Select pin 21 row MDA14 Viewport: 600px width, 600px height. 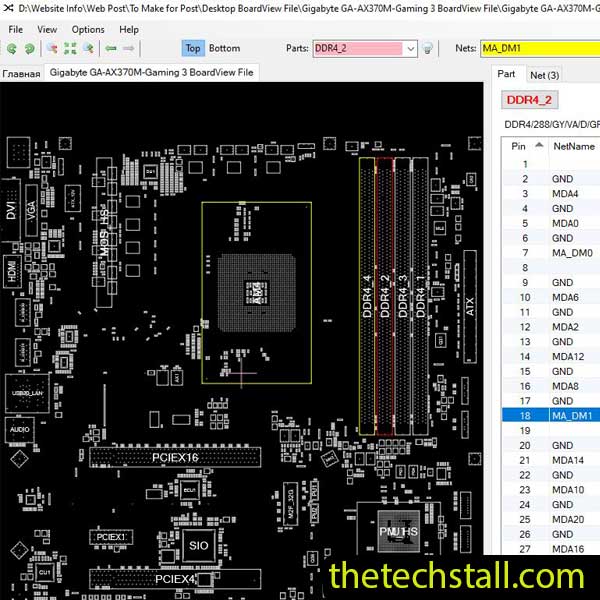point(551,460)
